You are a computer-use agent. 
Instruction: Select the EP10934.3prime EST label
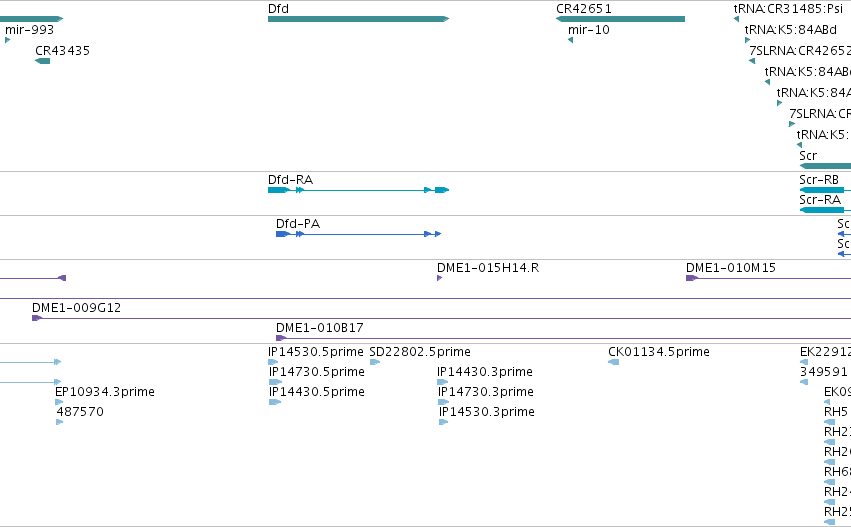[105, 392]
